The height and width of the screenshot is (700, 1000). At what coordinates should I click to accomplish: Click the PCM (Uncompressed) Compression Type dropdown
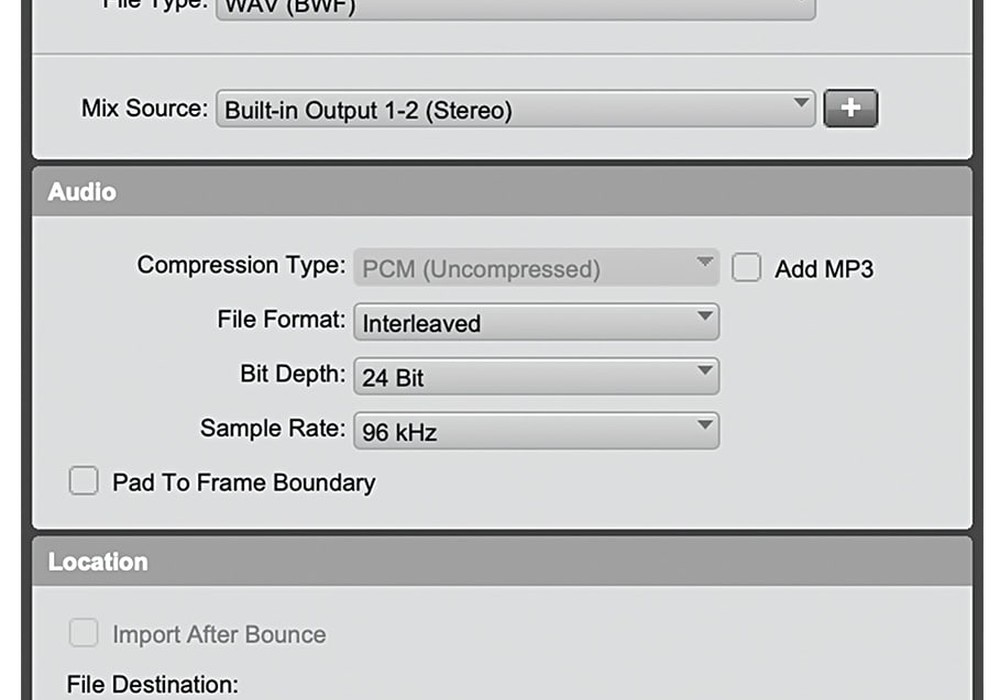535,268
